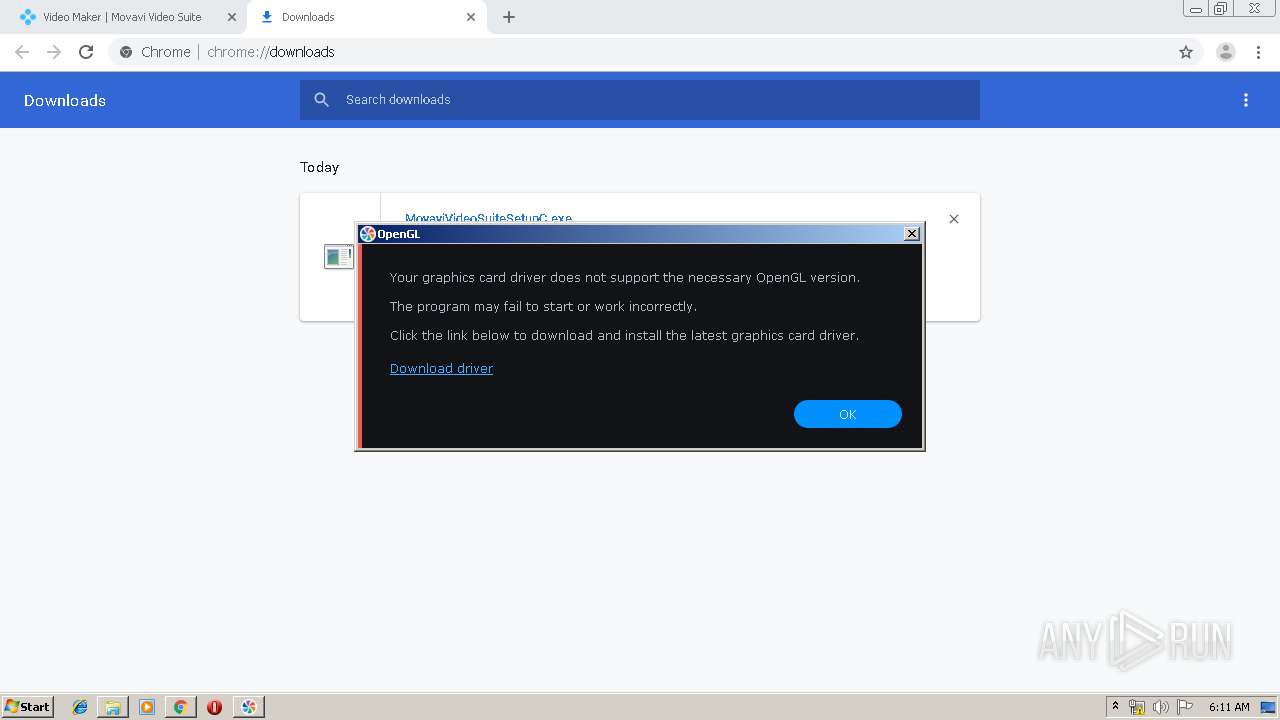
Task: Click the downloaded file's icon
Action: click(338, 257)
